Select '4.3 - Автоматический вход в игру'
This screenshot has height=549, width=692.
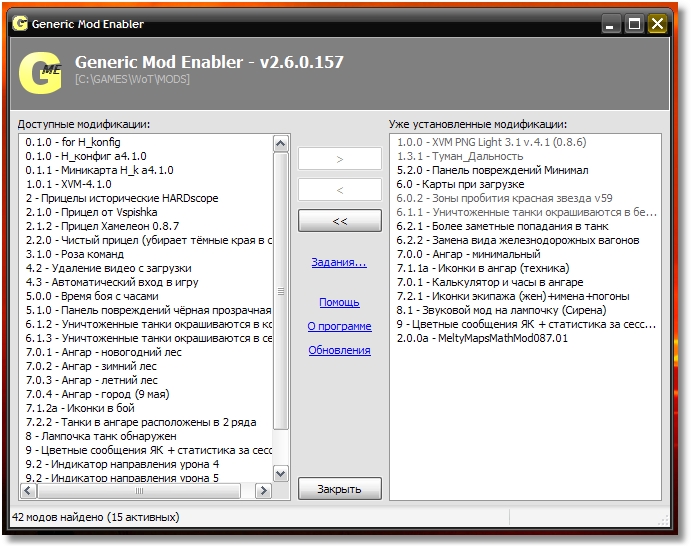coord(112,282)
